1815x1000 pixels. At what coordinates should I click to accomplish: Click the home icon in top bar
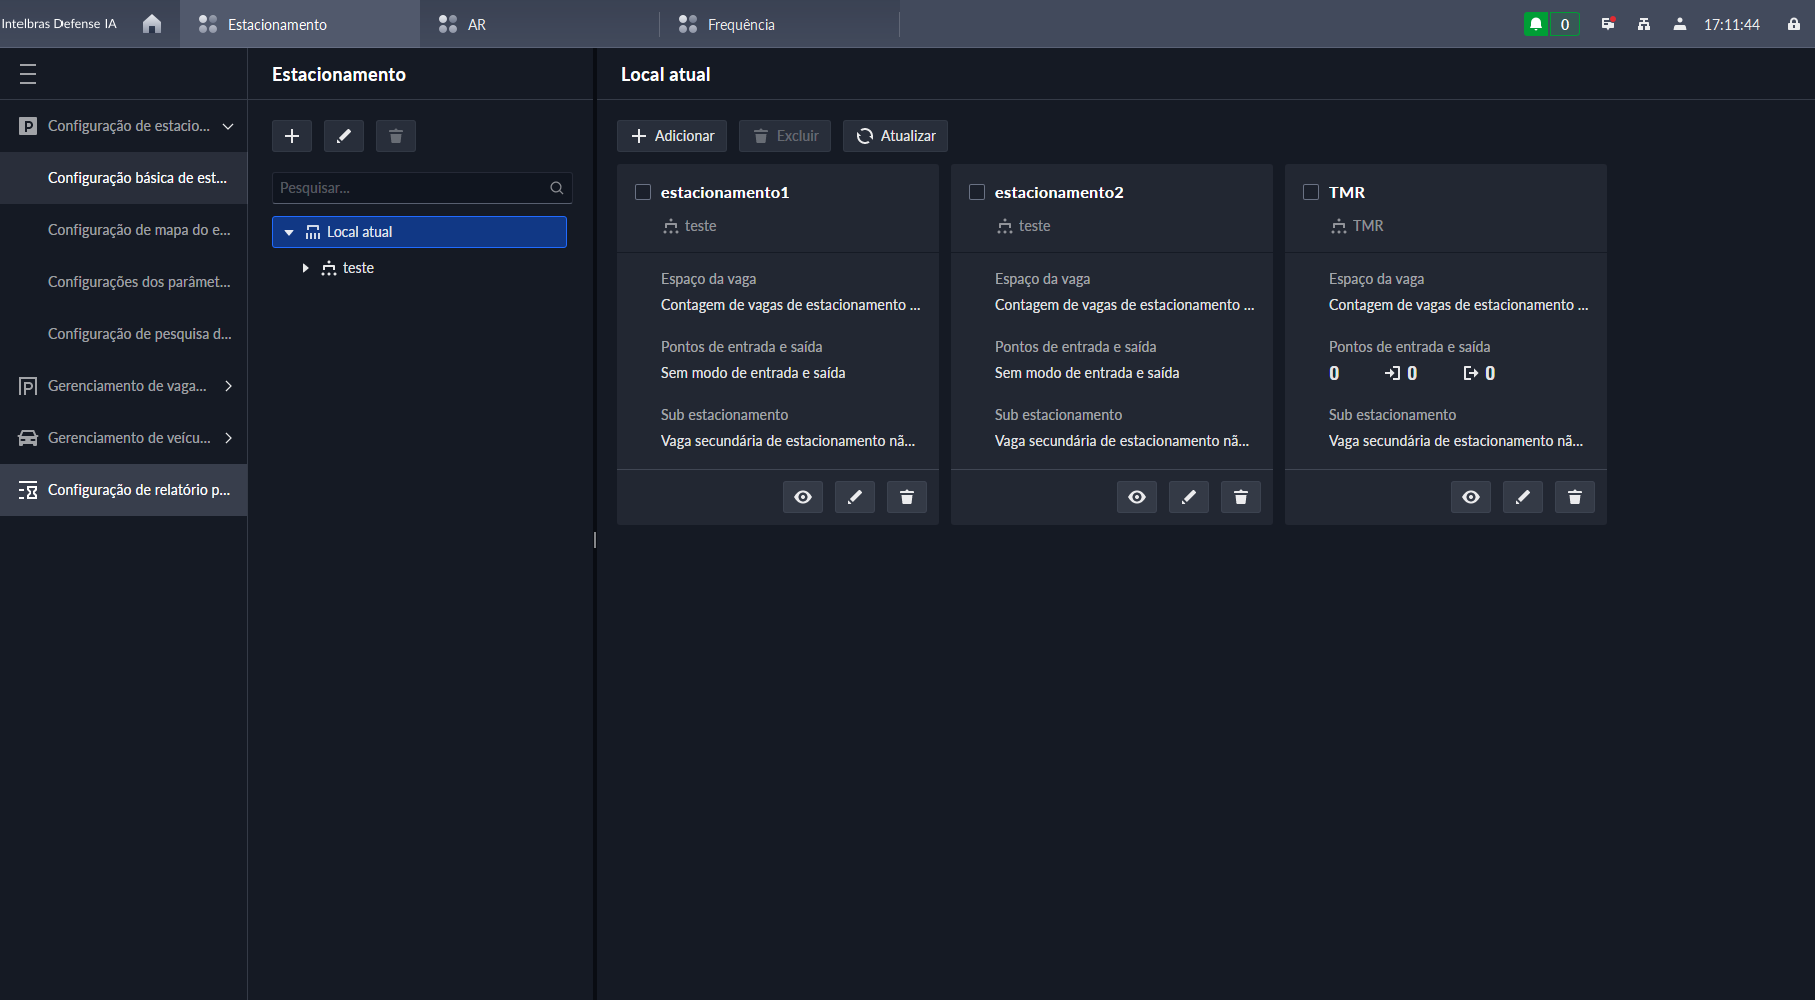point(152,24)
